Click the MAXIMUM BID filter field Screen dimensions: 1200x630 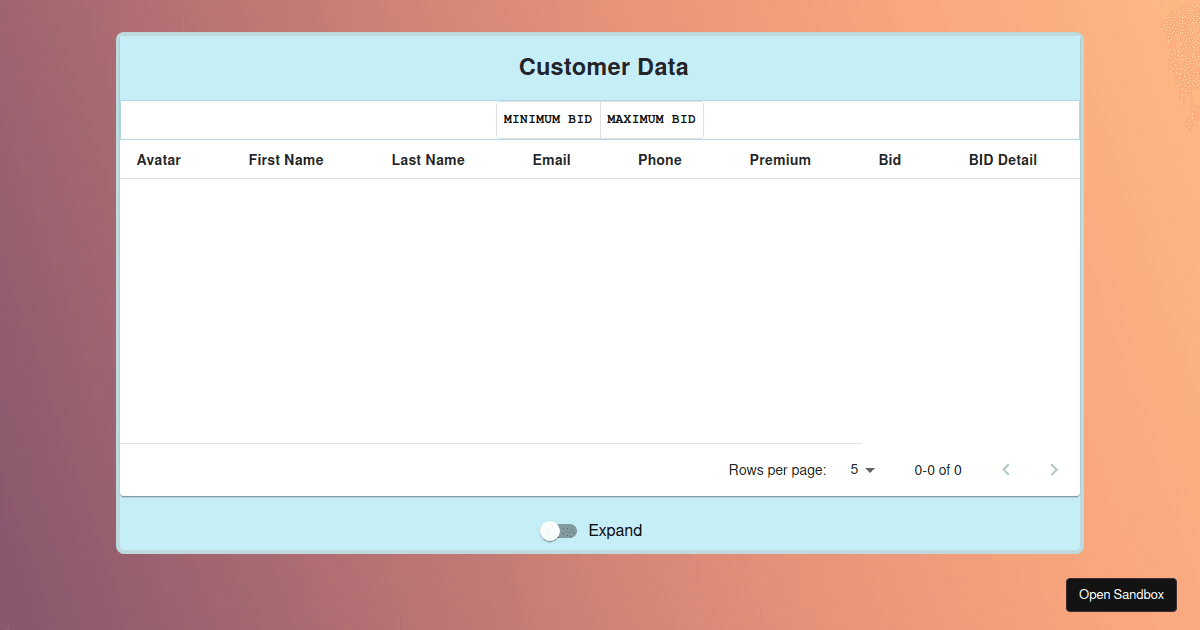(651, 118)
